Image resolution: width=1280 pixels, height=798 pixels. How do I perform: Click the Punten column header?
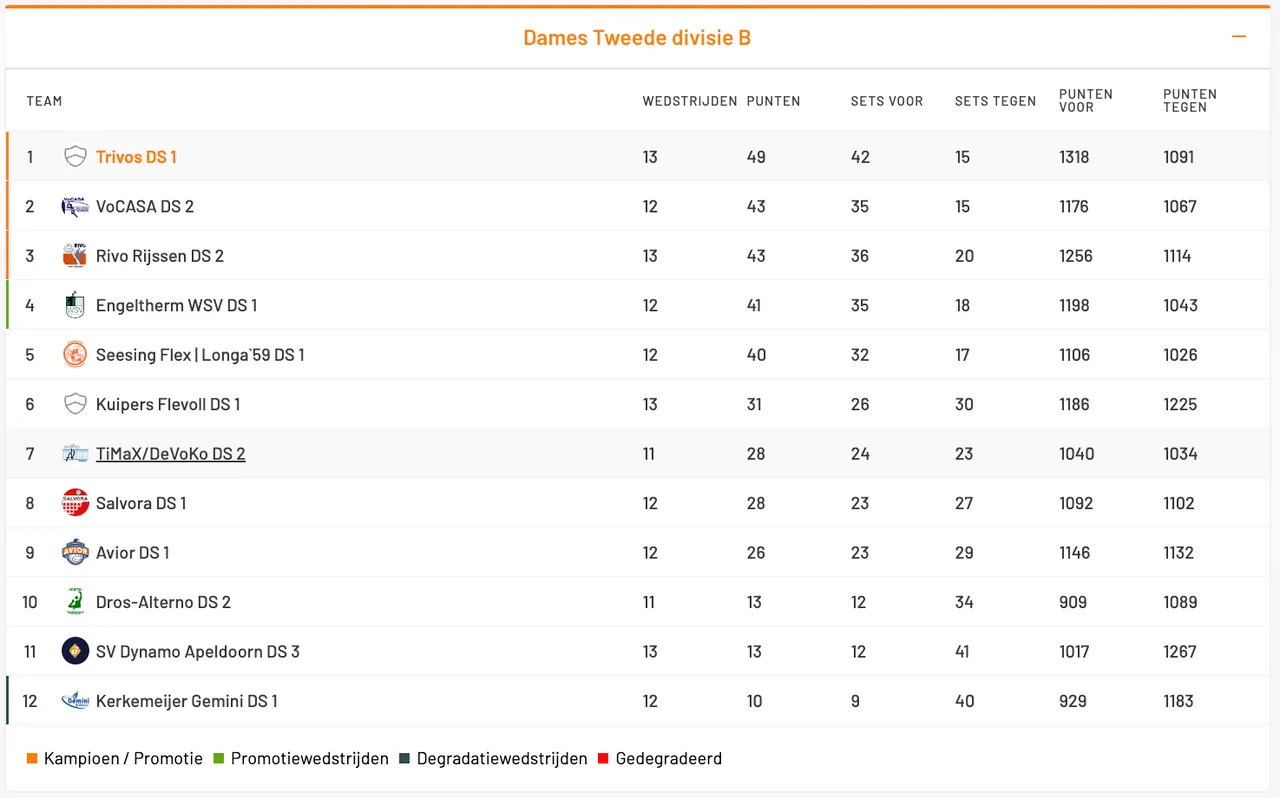point(773,101)
